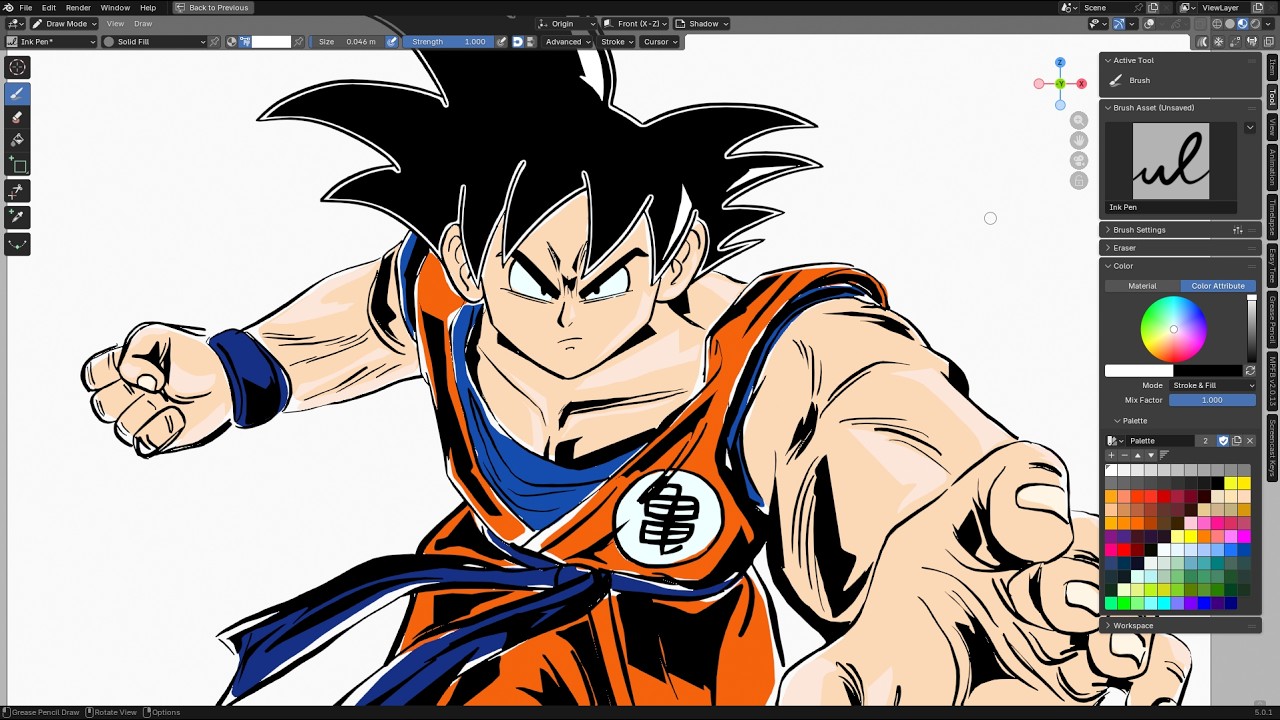The width and height of the screenshot is (1280, 720).
Task: Move palette color up arrow
Action: coord(1137,455)
